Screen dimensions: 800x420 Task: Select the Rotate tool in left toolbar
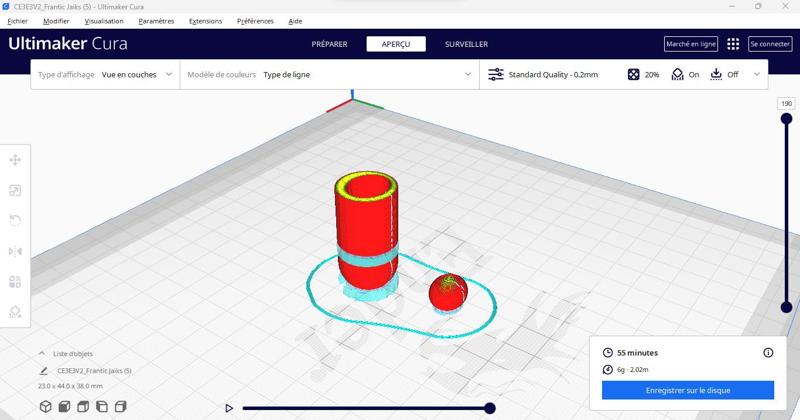click(15, 220)
